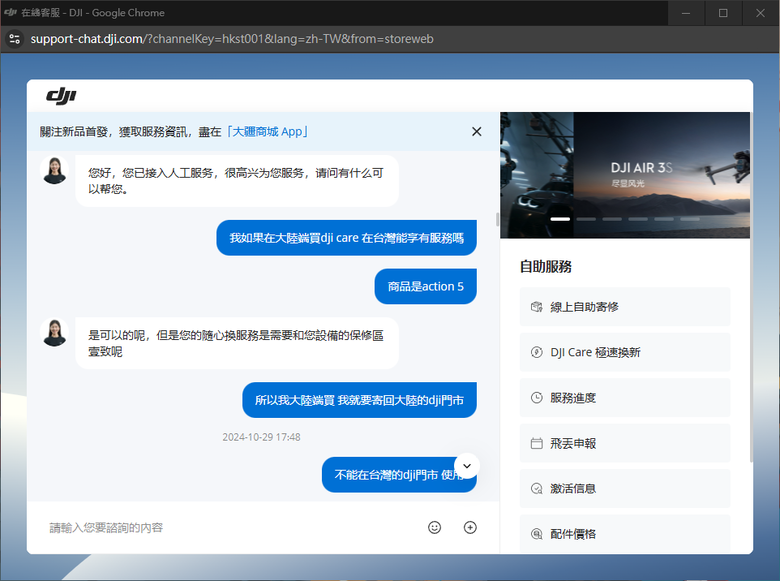This screenshot has height=581, width=780.
Task: Click the 商品是action 5 message bubble
Action: tap(425, 287)
